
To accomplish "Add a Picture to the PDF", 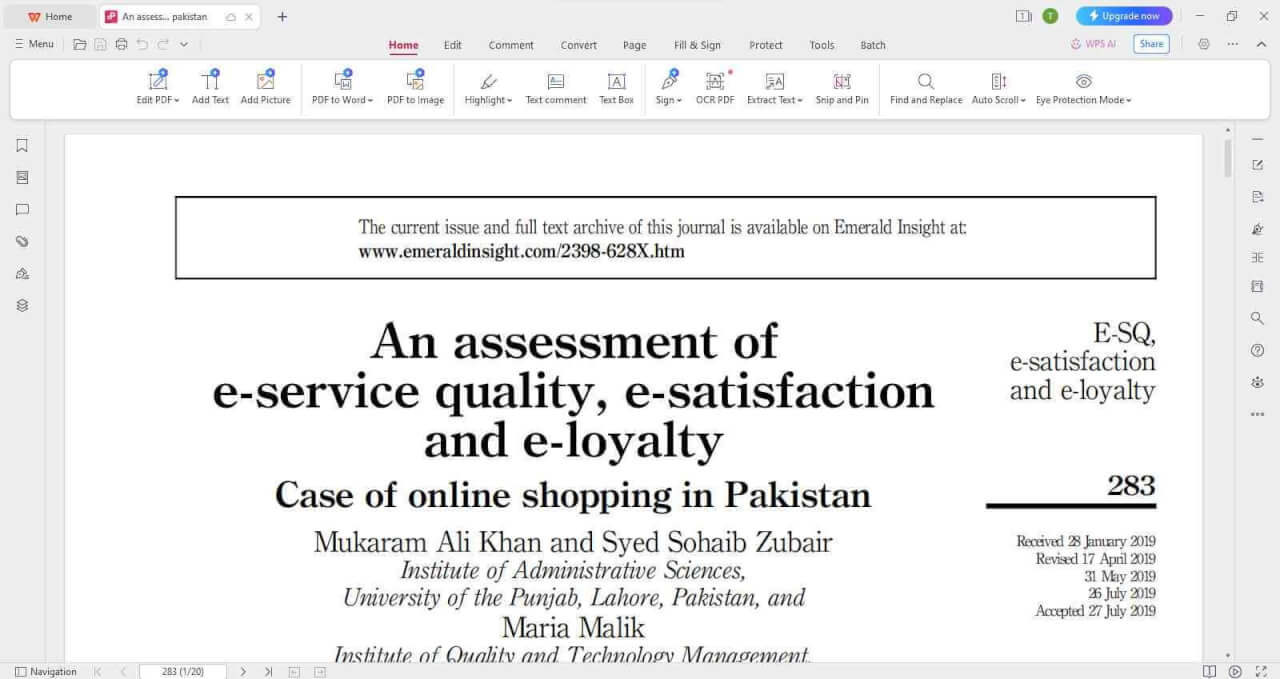I will click(265, 88).
